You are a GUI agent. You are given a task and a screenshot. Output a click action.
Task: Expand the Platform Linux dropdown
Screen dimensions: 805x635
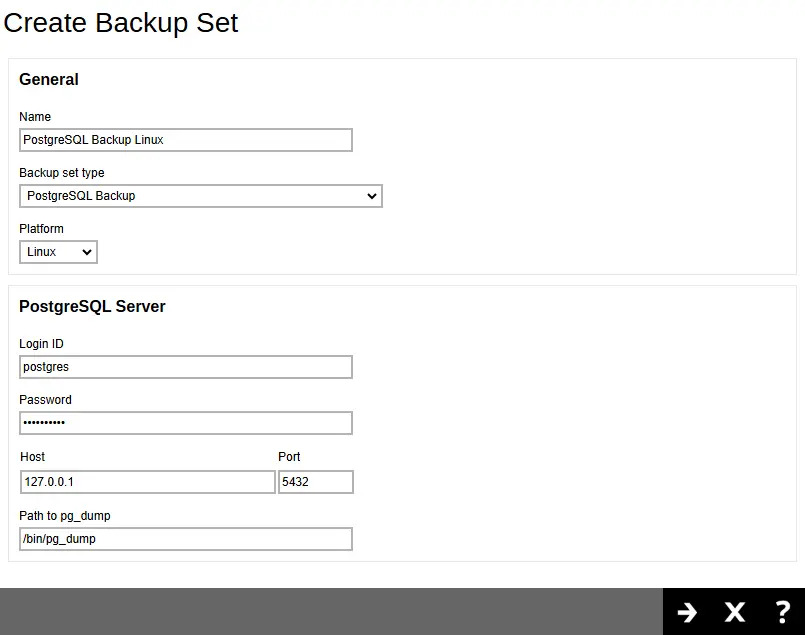coord(59,252)
